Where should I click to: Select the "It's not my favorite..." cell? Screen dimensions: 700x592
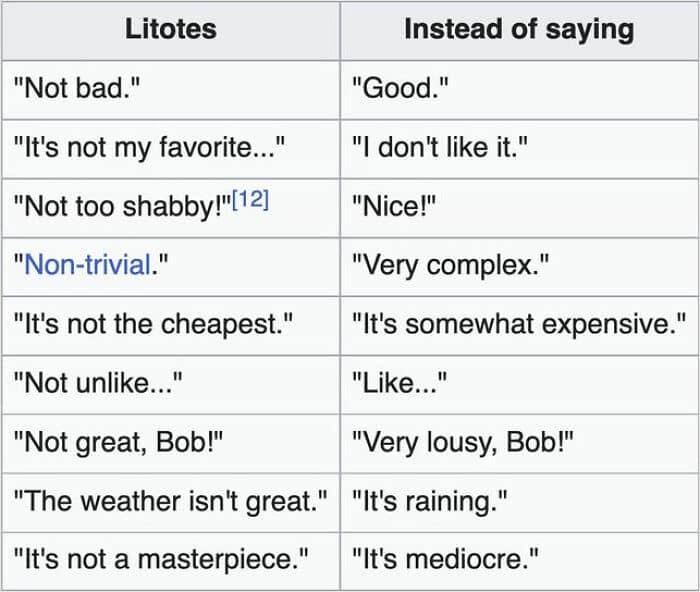pyautogui.click(x=150, y=148)
